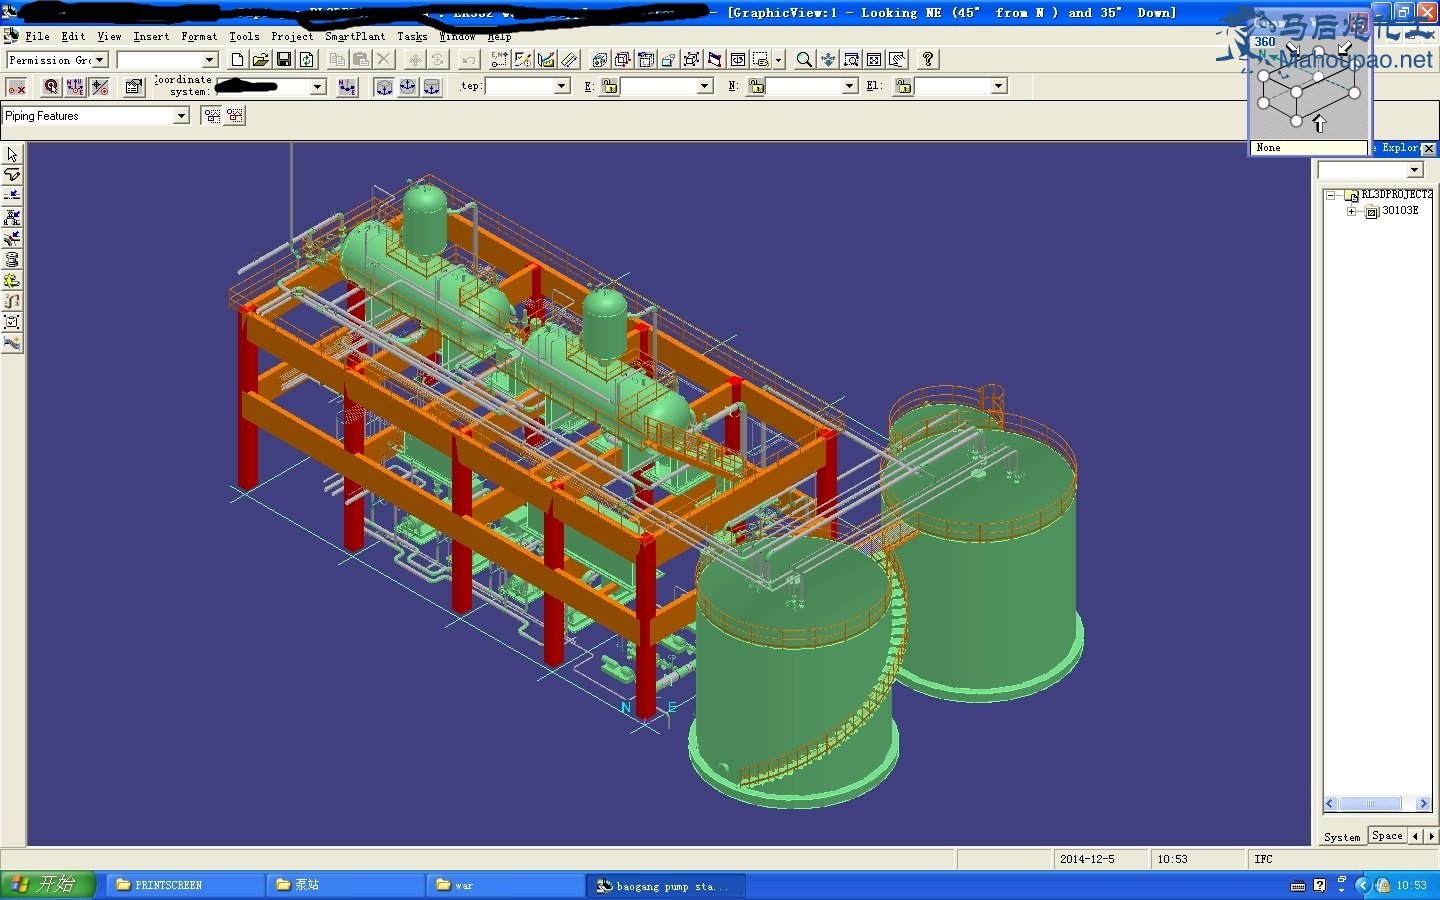Open the war folder taskbar item

[505, 885]
